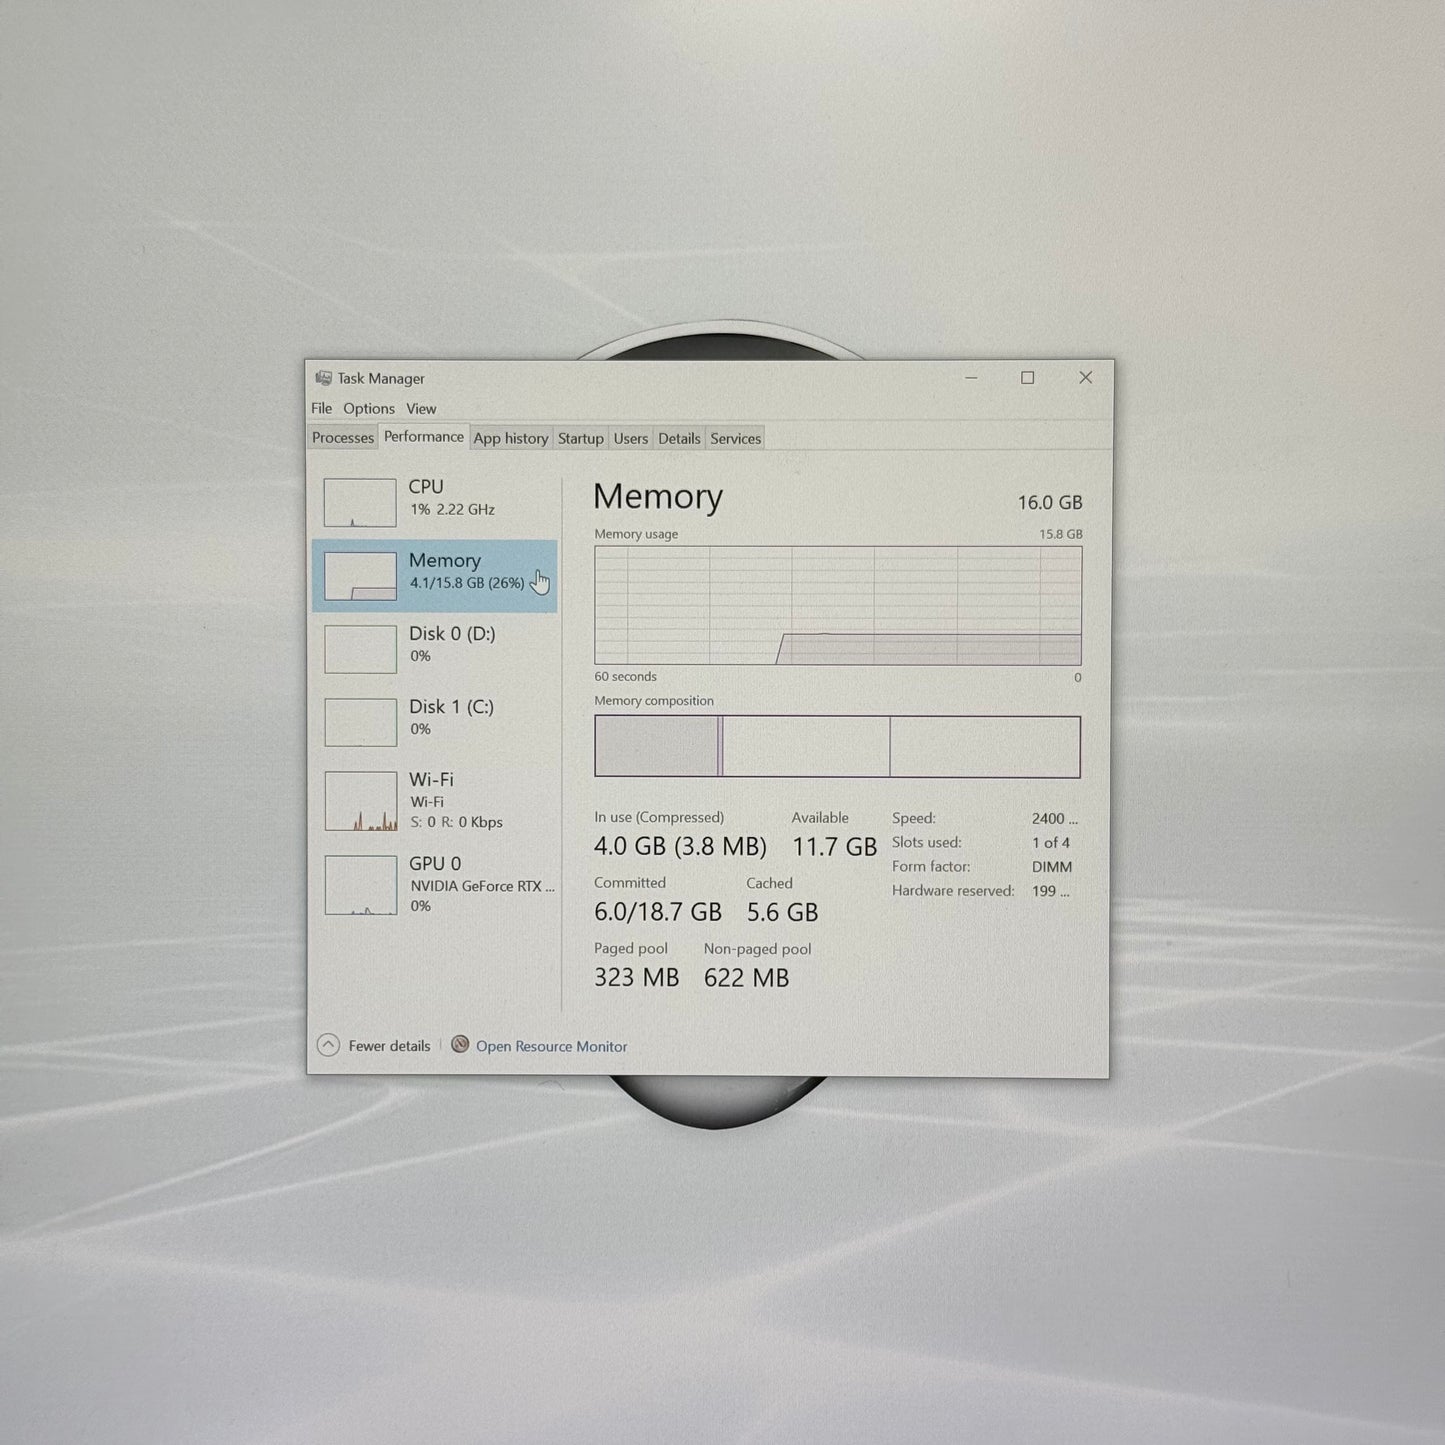Switch to the Startup tab

click(x=581, y=438)
